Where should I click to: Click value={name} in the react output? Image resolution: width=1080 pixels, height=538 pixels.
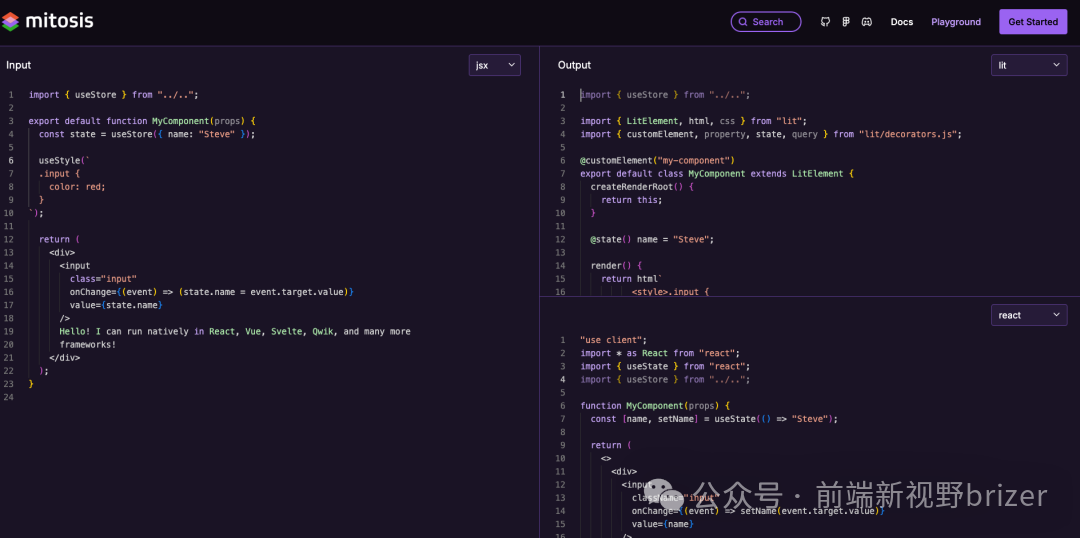coord(662,524)
